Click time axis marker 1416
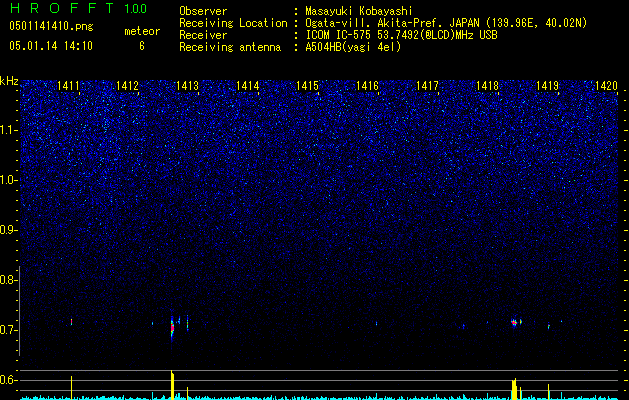This screenshot has height=400, width=629. coord(367,85)
